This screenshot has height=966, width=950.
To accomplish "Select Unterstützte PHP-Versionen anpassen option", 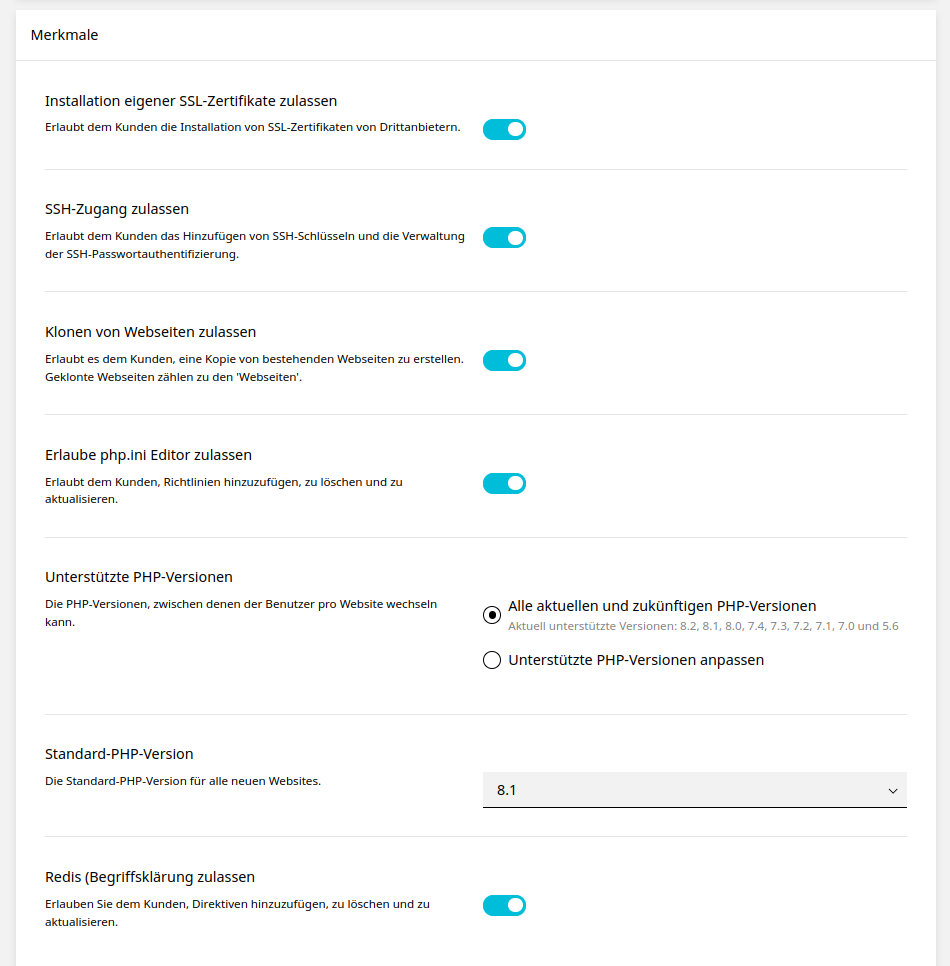I will click(x=492, y=659).
